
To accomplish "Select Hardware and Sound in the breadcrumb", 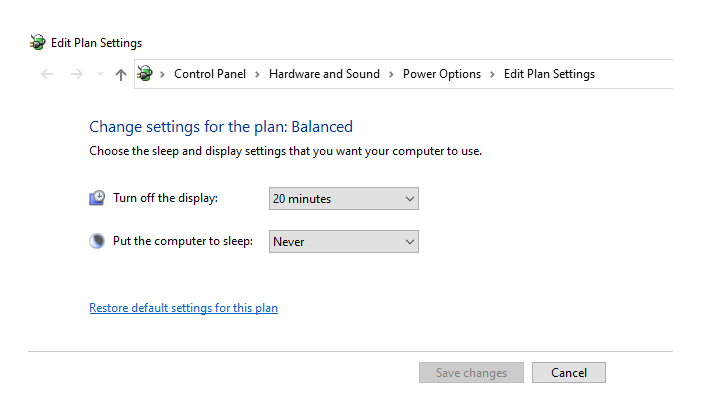I will click(324, 74).
